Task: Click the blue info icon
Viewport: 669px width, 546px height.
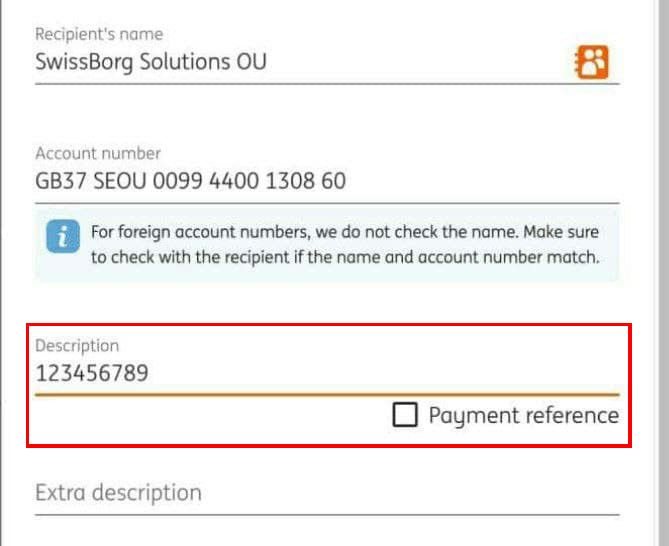Action: (63, 238)
